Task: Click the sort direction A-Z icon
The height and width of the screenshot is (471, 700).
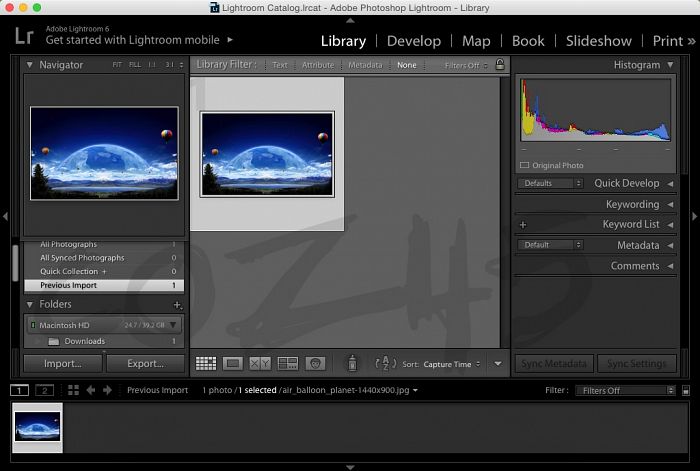Action: coord(386,364)
